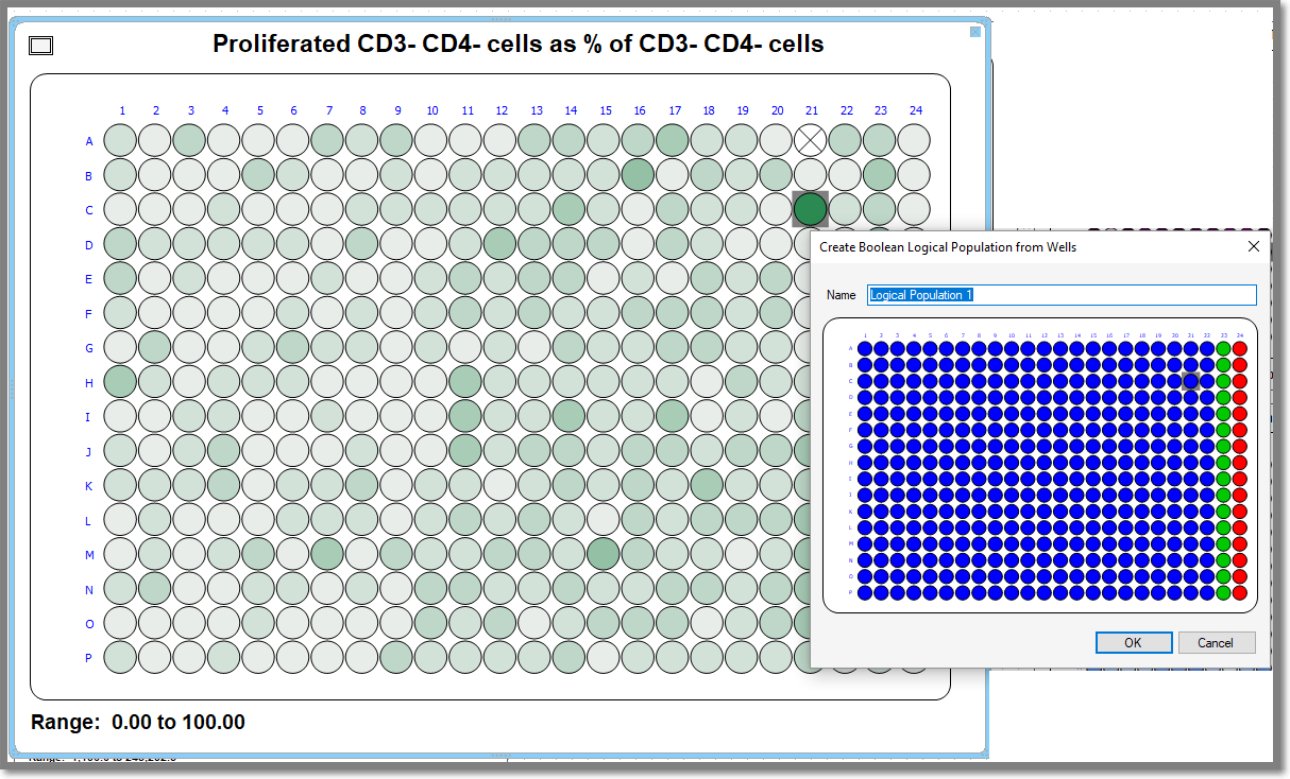
Task: Select well H1 on the heatmap plate
Action: (x=121, y=383)
